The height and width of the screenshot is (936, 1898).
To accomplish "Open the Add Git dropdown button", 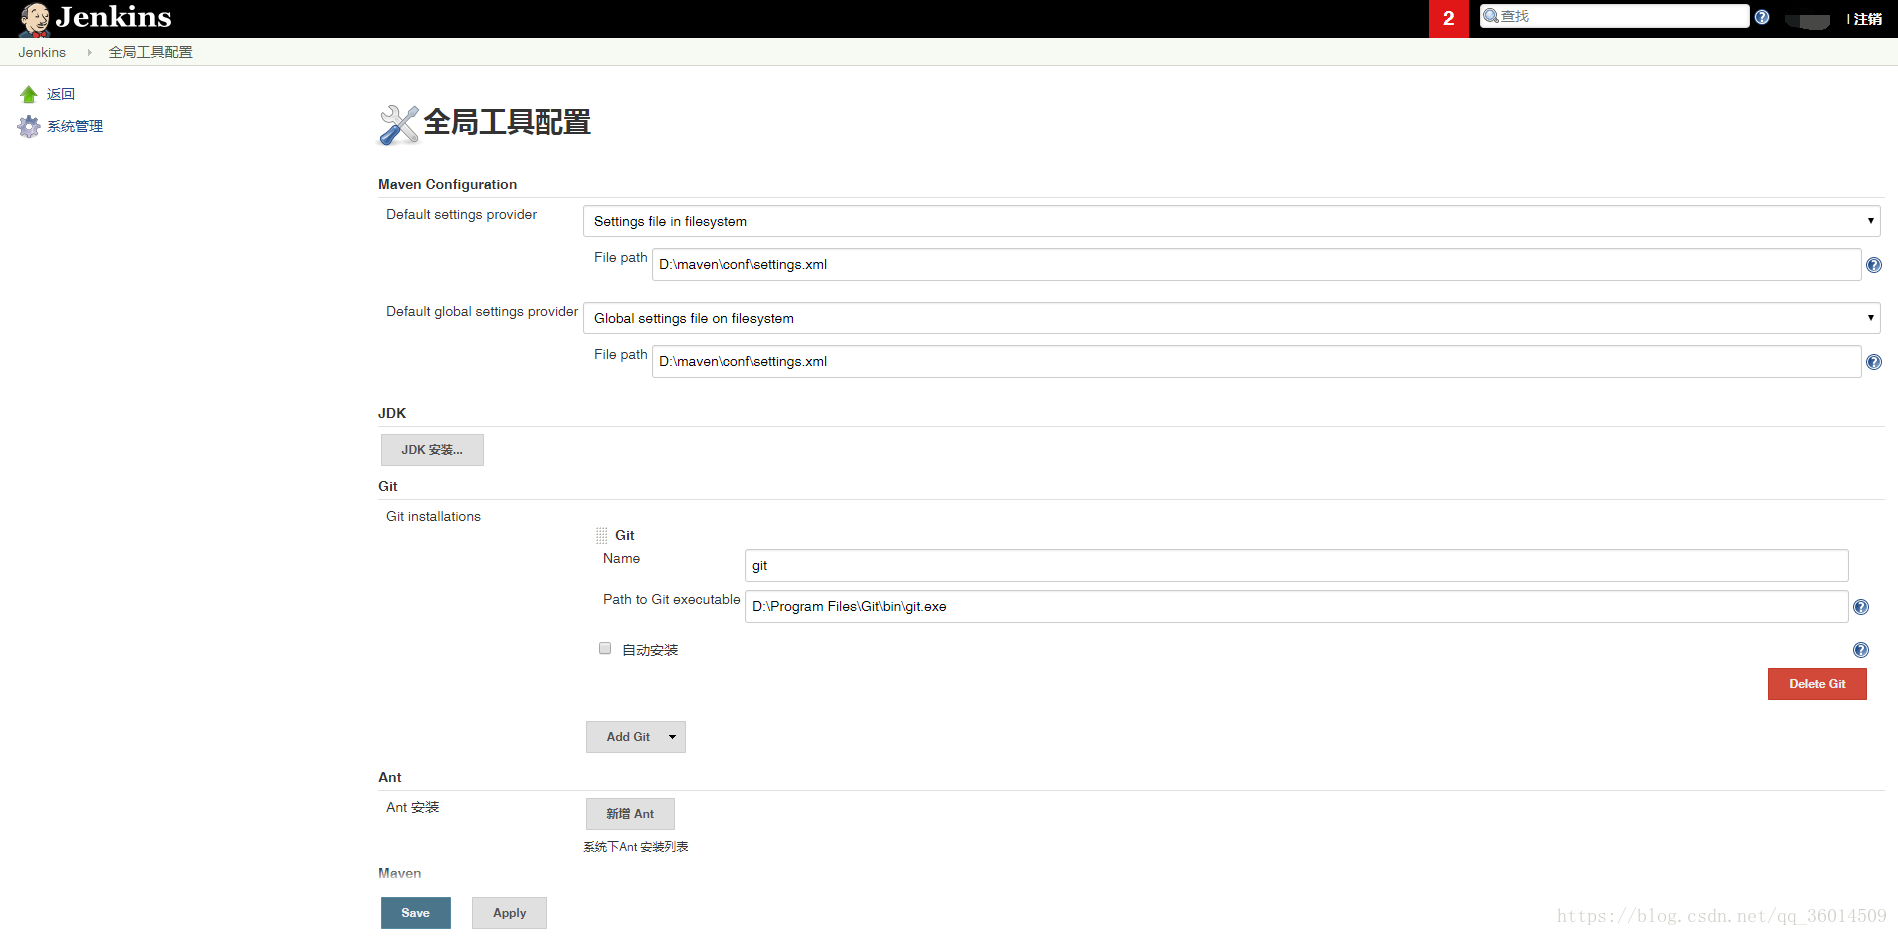I will point(636,737).
